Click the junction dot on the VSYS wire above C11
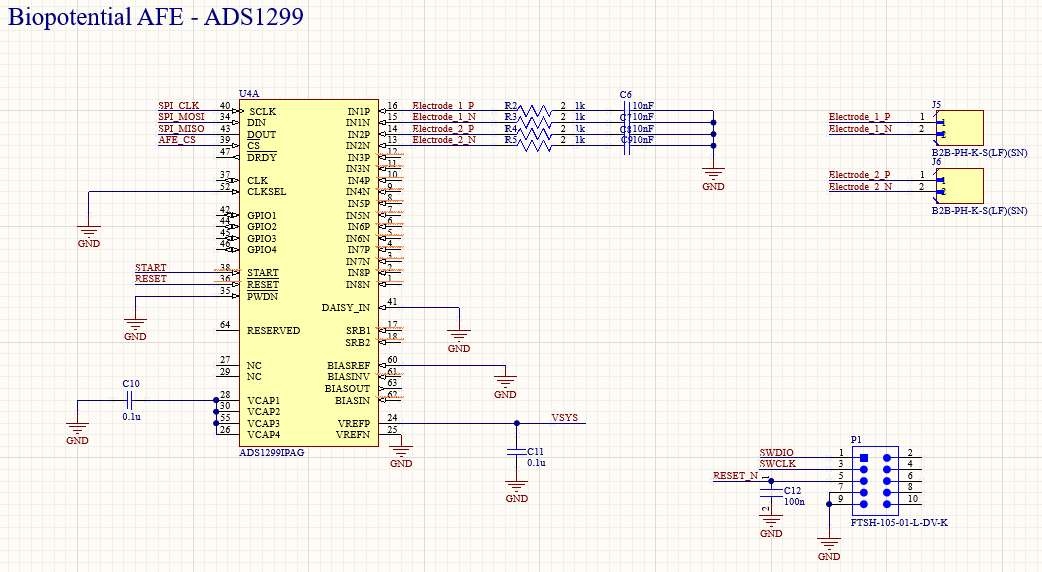 tap(516, 423)
